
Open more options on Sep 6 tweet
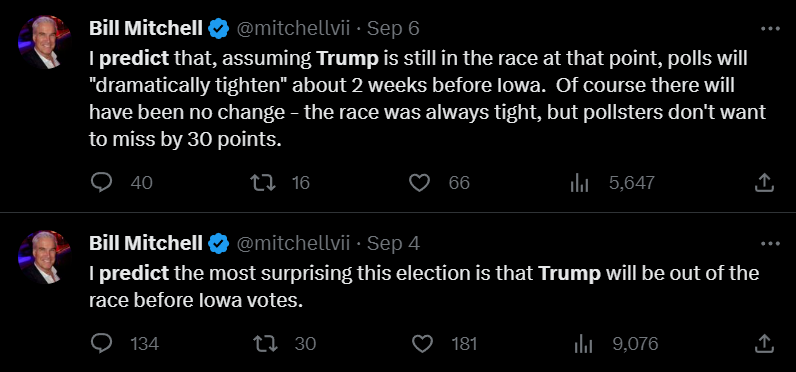click(x=770, y=29)
